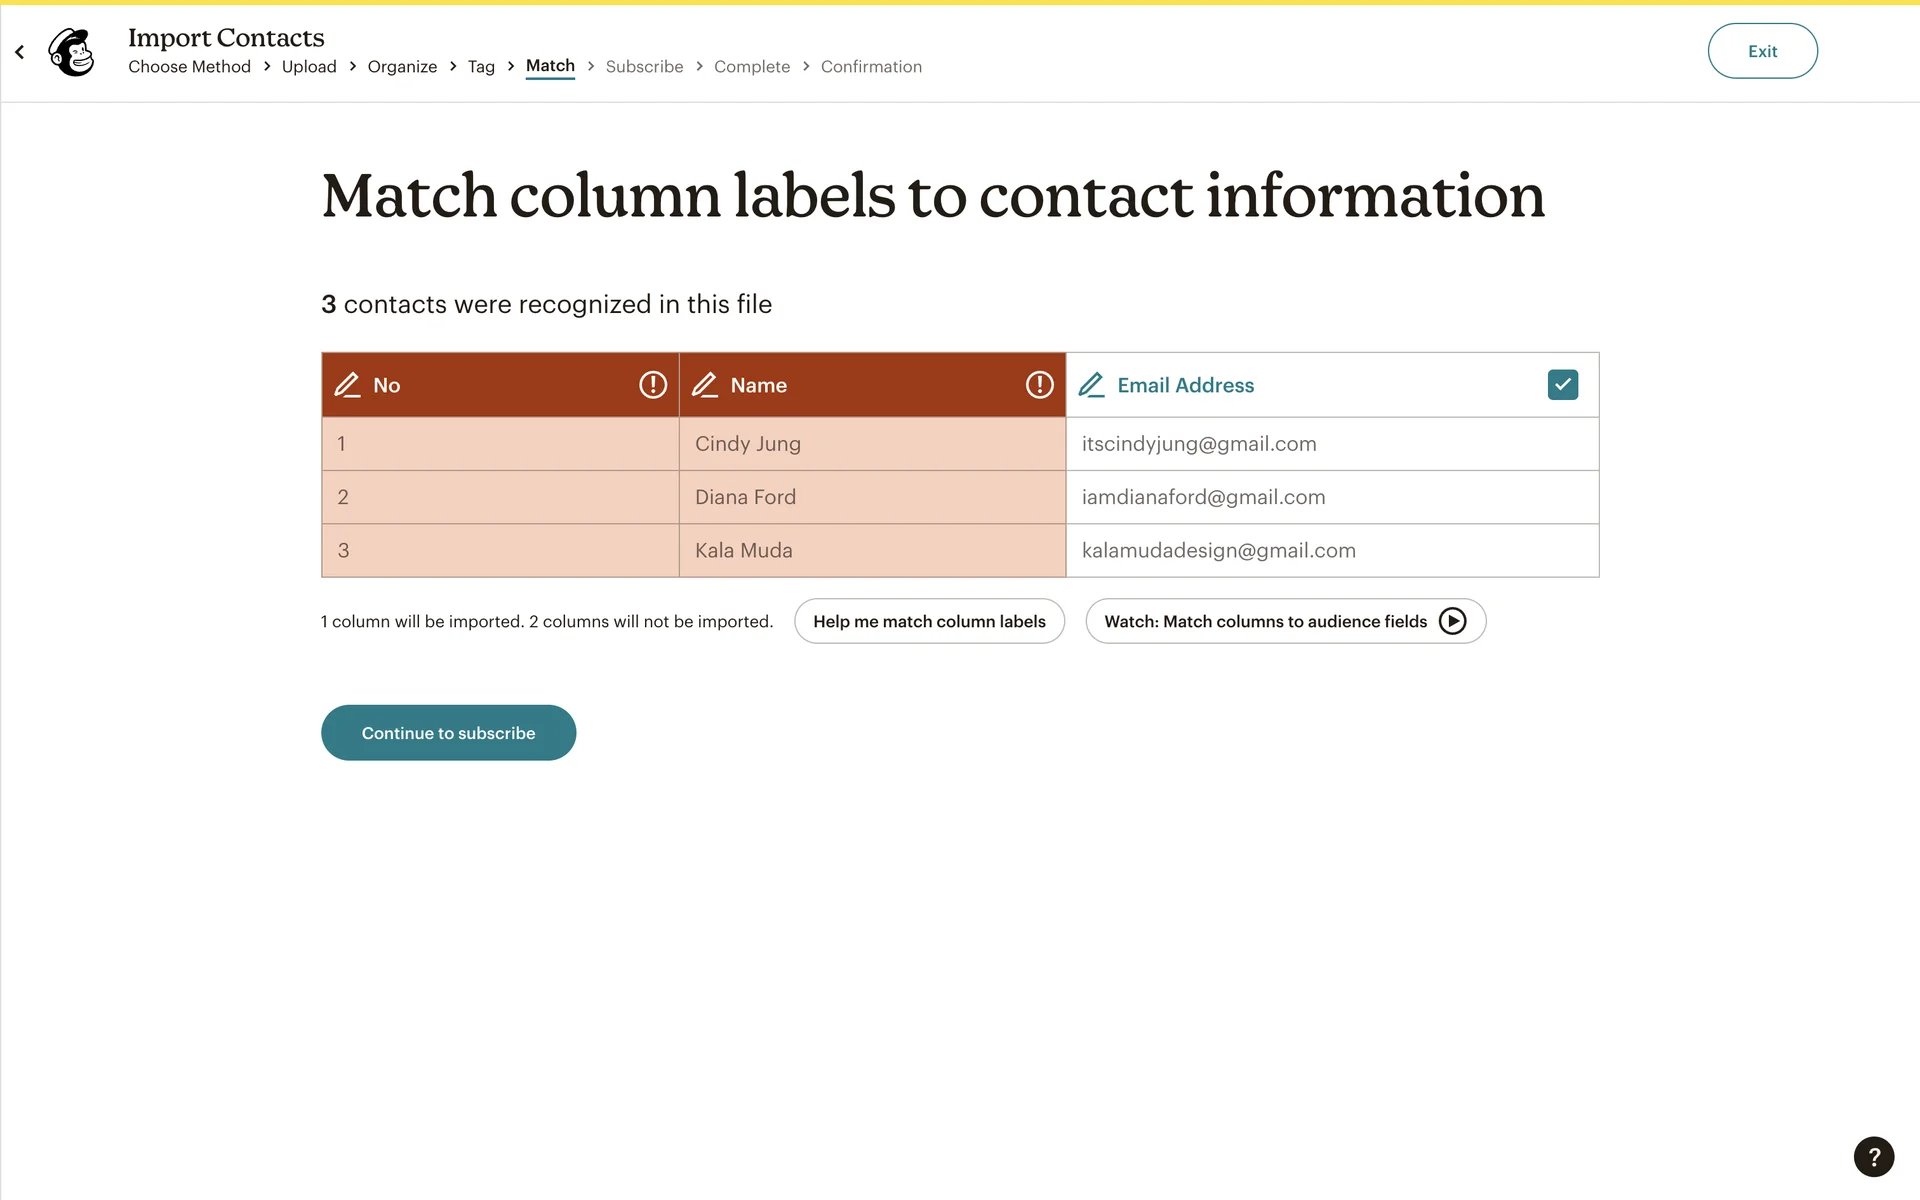Screen dimensions: 1920x1200
Task: Click the pencil edit icon on the No column
Action: 347,385
